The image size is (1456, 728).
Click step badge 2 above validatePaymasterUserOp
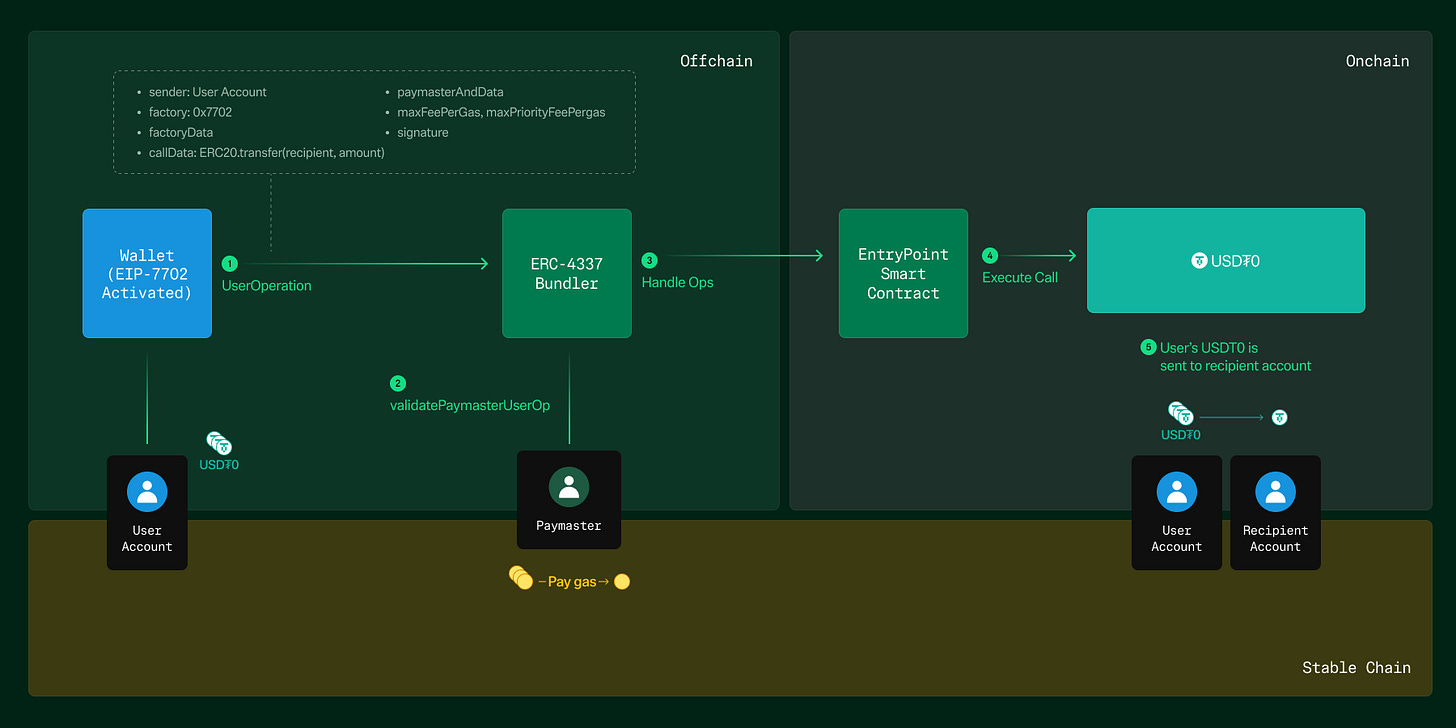(398, 383)
